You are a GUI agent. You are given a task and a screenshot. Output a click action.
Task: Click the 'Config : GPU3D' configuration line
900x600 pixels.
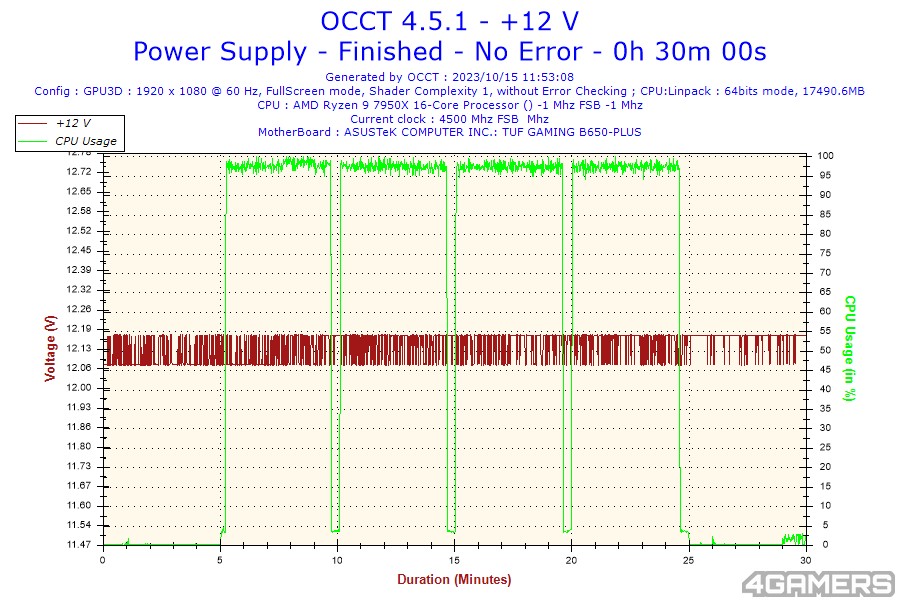449,91
